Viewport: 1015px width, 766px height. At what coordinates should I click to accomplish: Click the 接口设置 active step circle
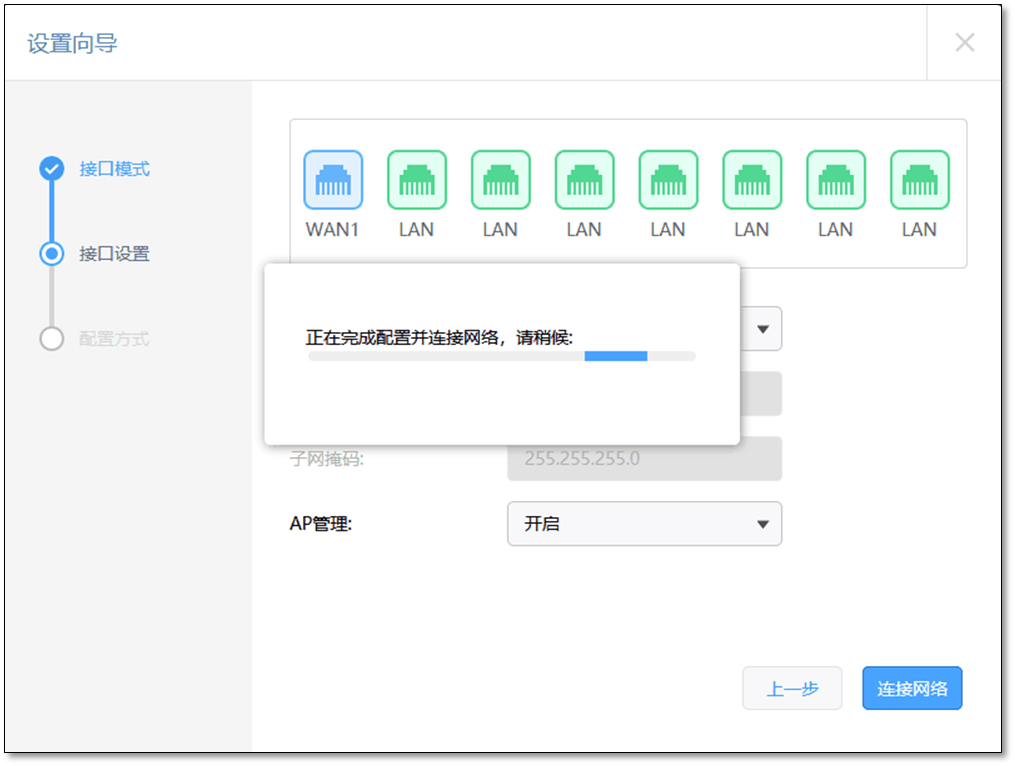coord(52,254)
